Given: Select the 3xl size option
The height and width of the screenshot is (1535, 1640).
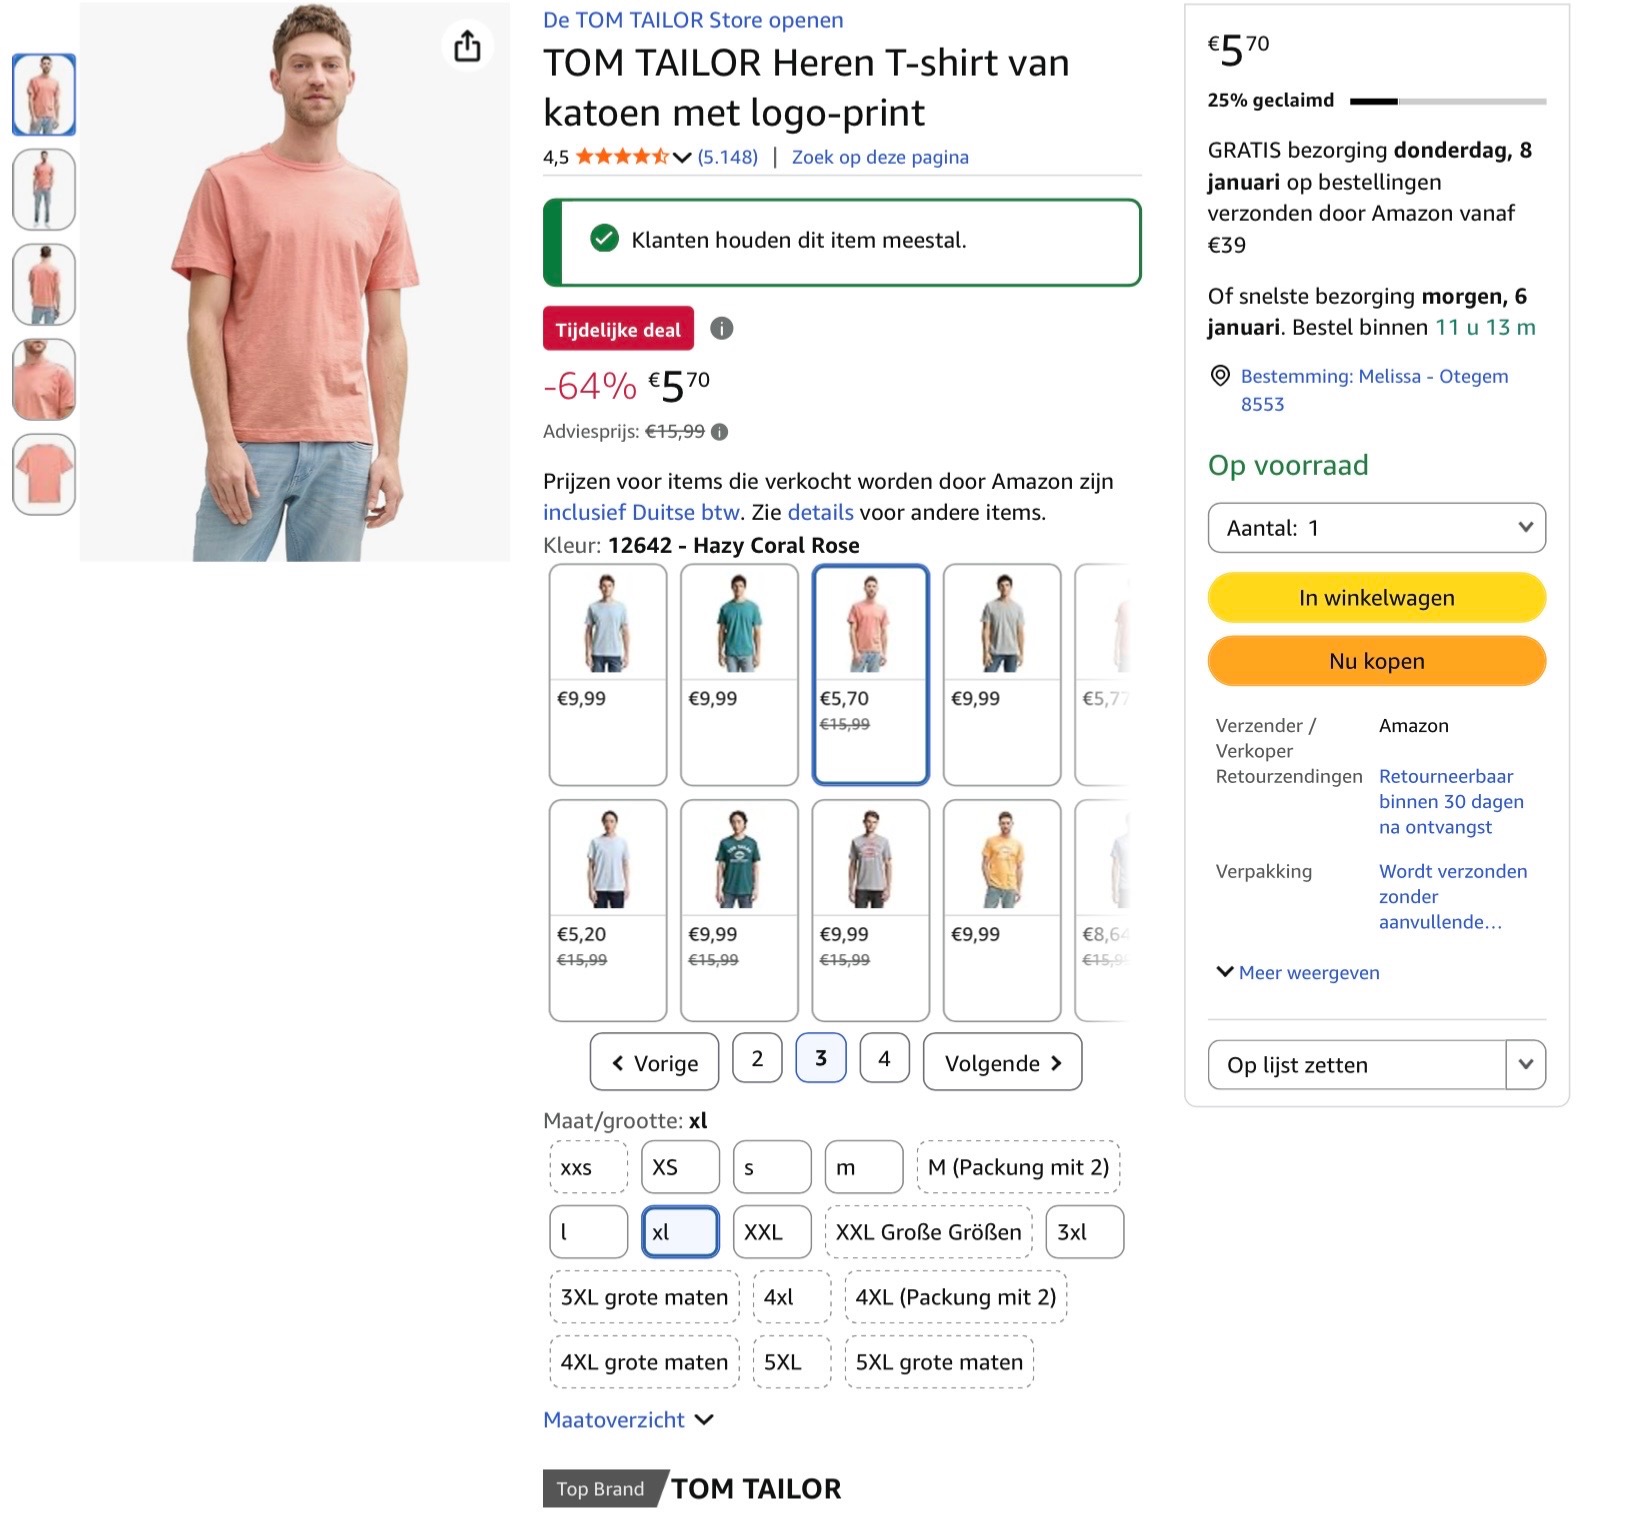Looking at the screenshot, I should tap(1084, 1232).
